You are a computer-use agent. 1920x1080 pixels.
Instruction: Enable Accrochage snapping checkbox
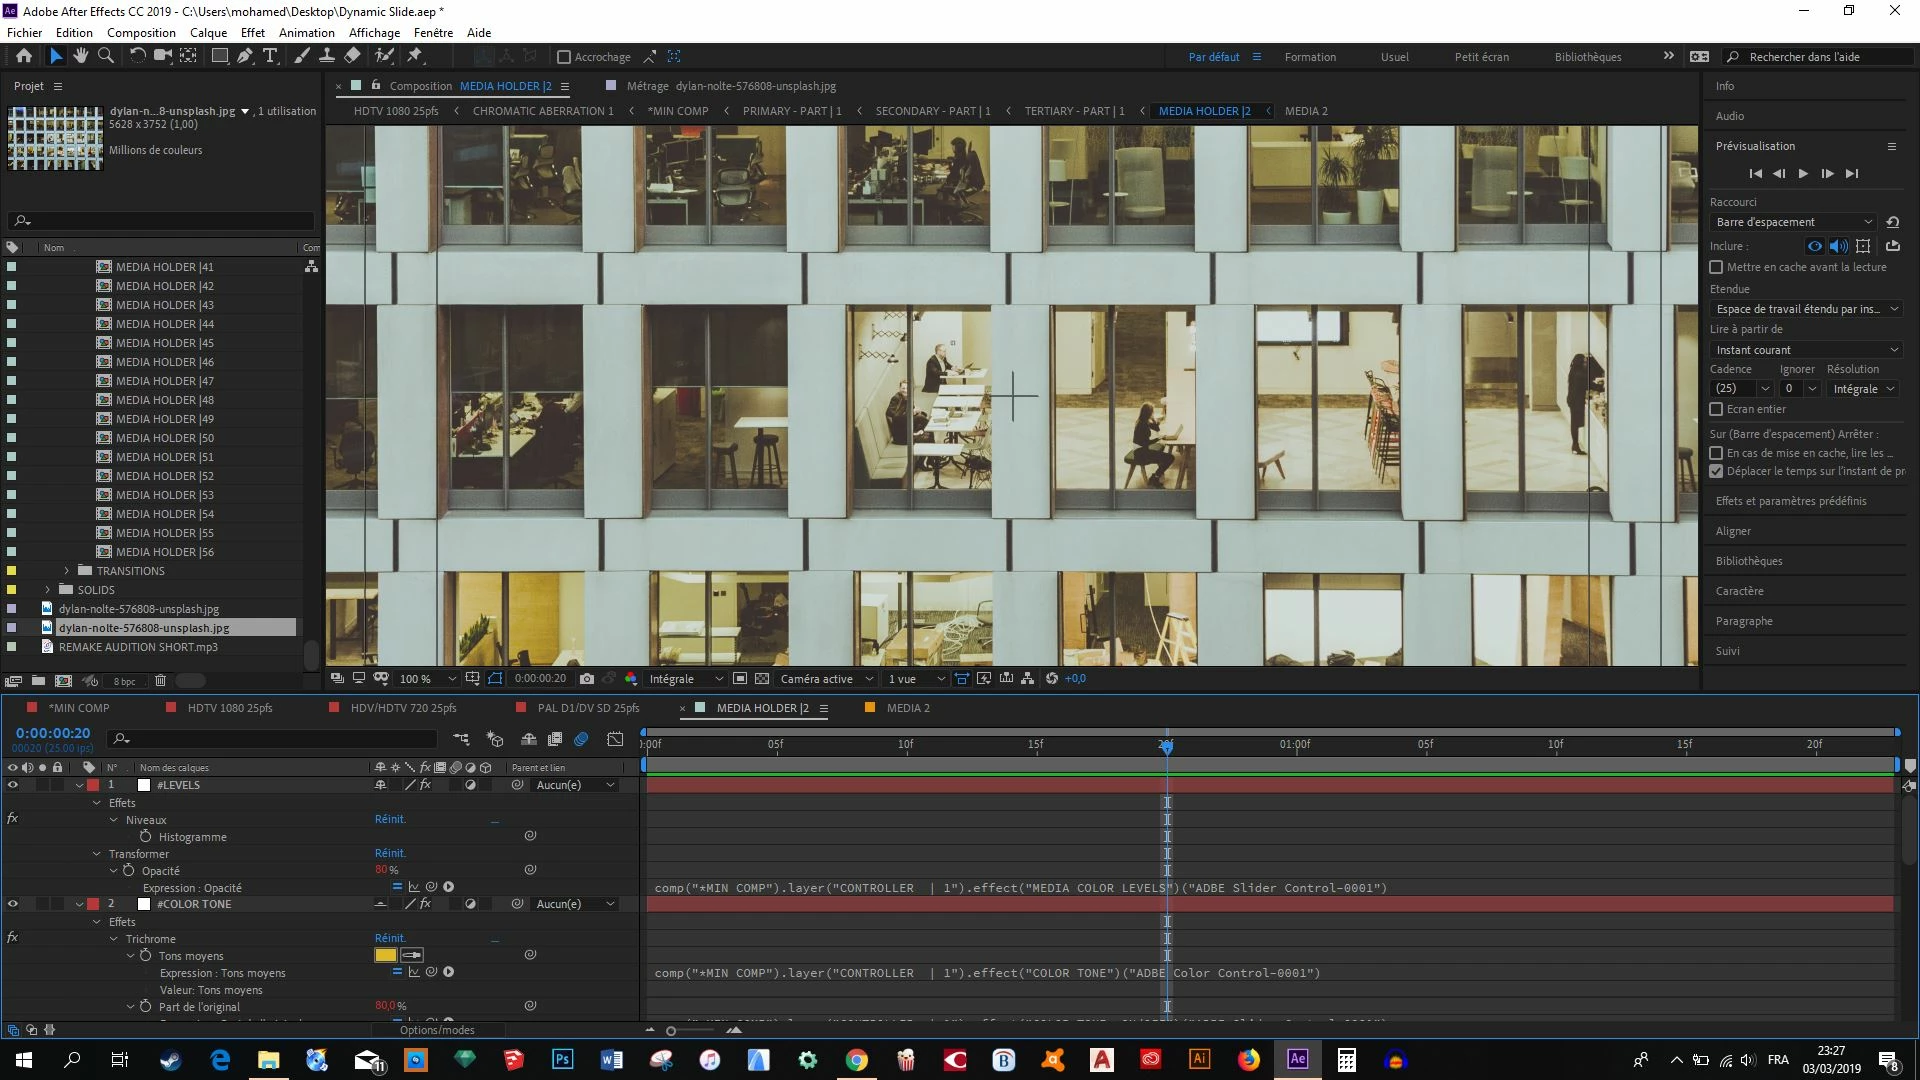click(x=564, y=57)
